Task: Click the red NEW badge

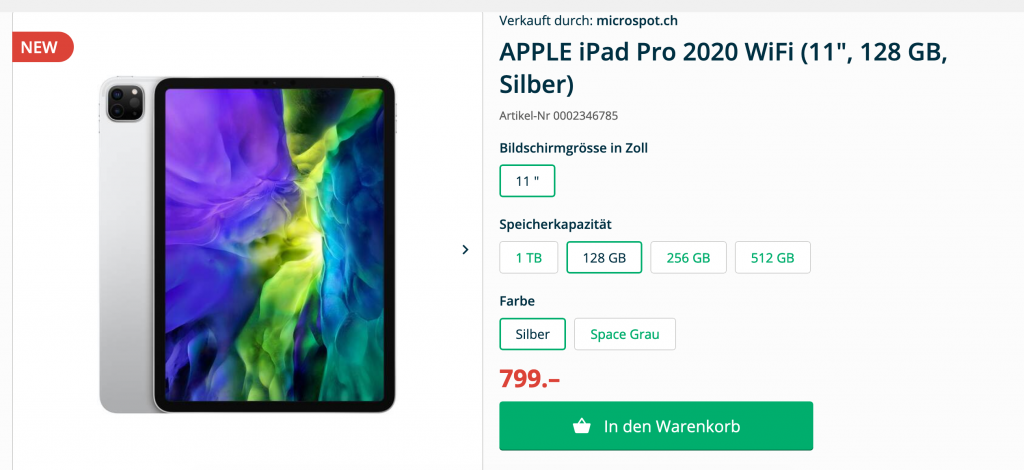Action: (x=42, y=47)
